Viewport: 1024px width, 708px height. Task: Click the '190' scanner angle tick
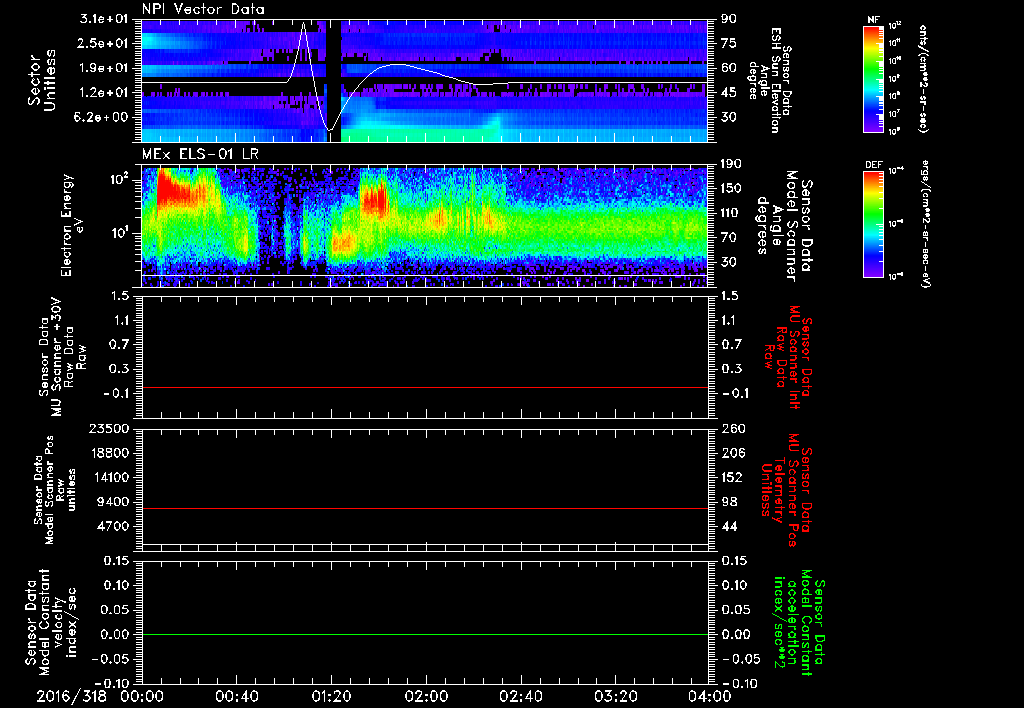731,164
